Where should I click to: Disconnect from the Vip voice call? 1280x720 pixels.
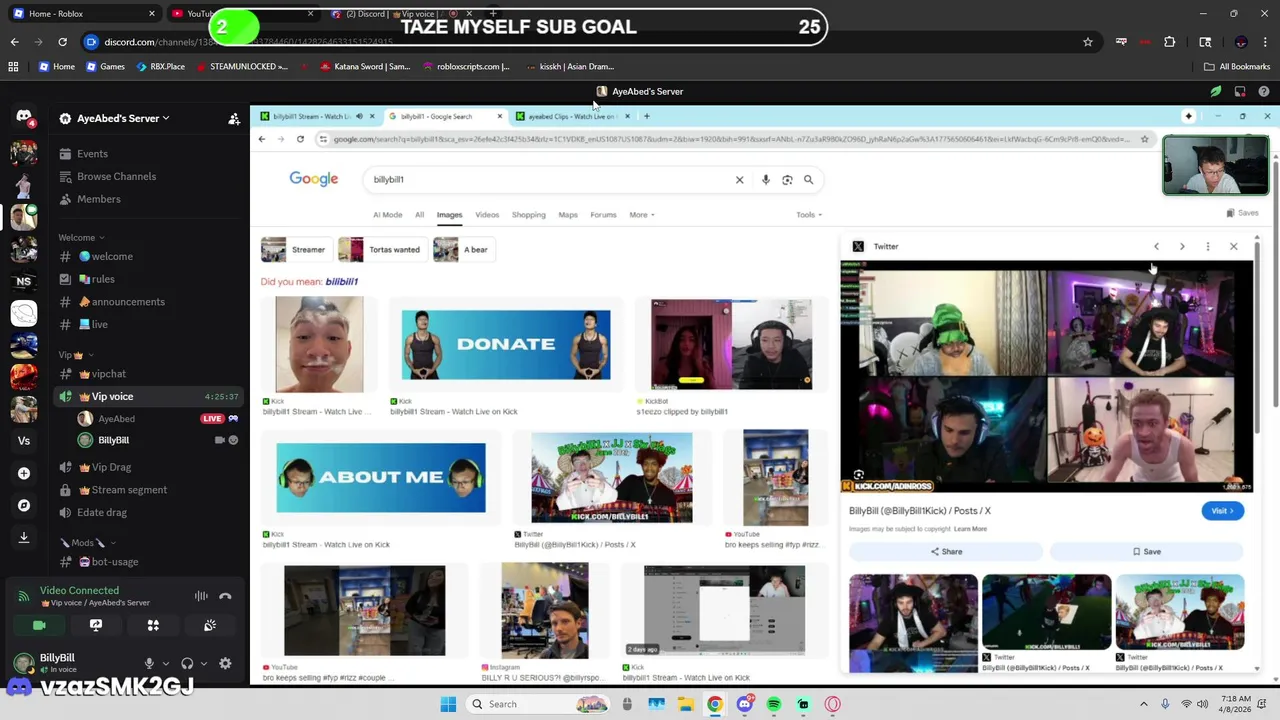tap(225, 596)
